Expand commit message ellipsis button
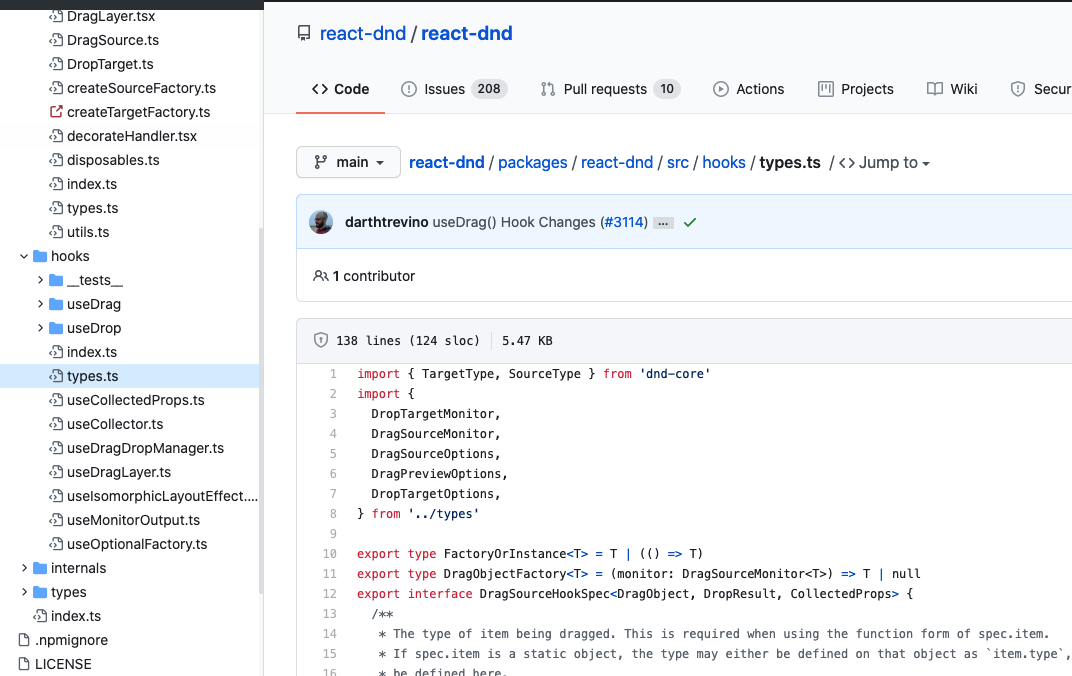1072x676 pixels. (663, 223)
